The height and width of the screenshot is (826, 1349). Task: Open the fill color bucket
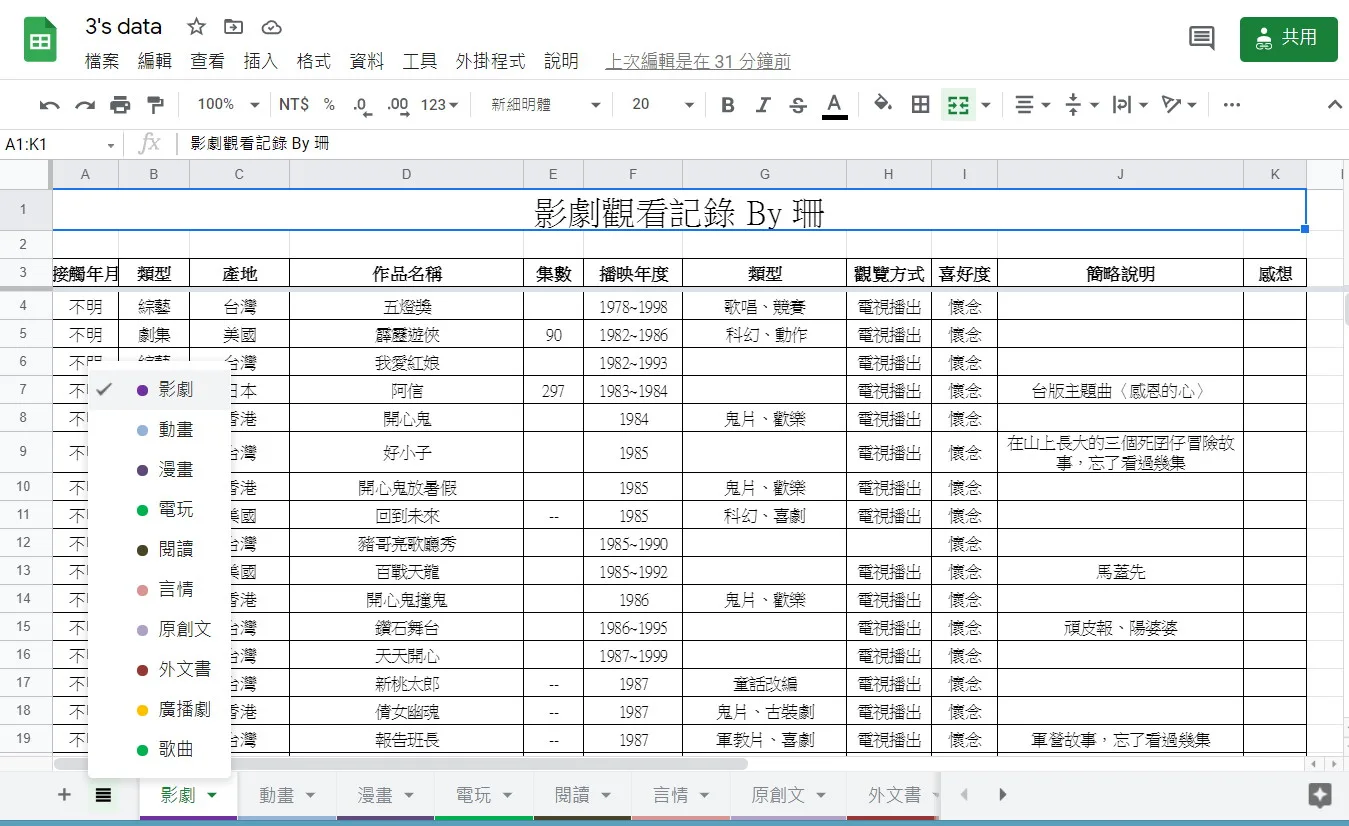tap(882, 105)
